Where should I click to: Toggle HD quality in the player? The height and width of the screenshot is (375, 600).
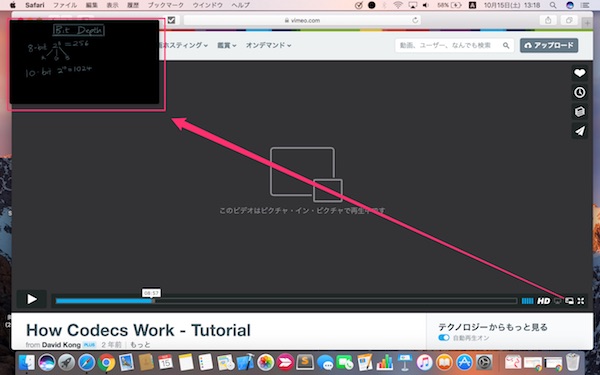(x=543, y=301)
